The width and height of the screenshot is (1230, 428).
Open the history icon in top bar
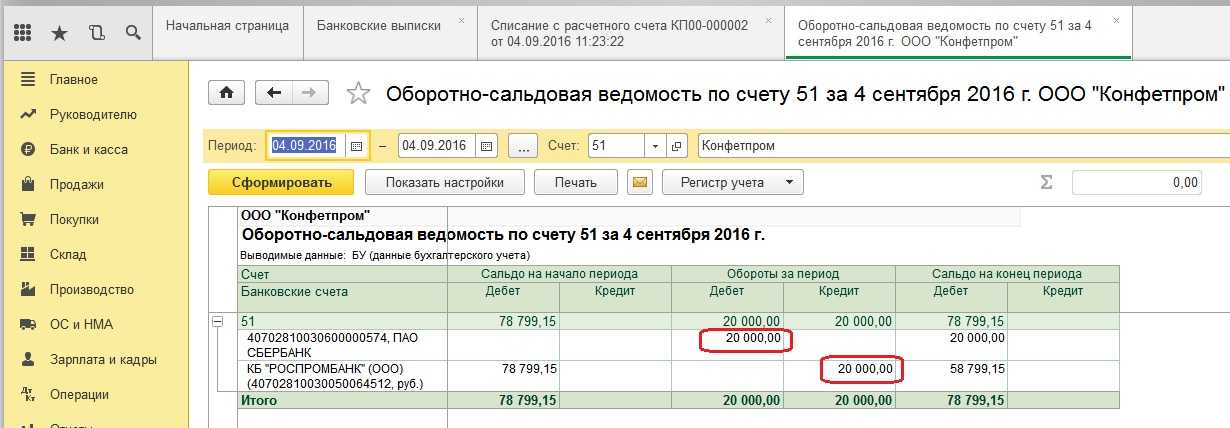pyautogui.click(x=96, y=33)
